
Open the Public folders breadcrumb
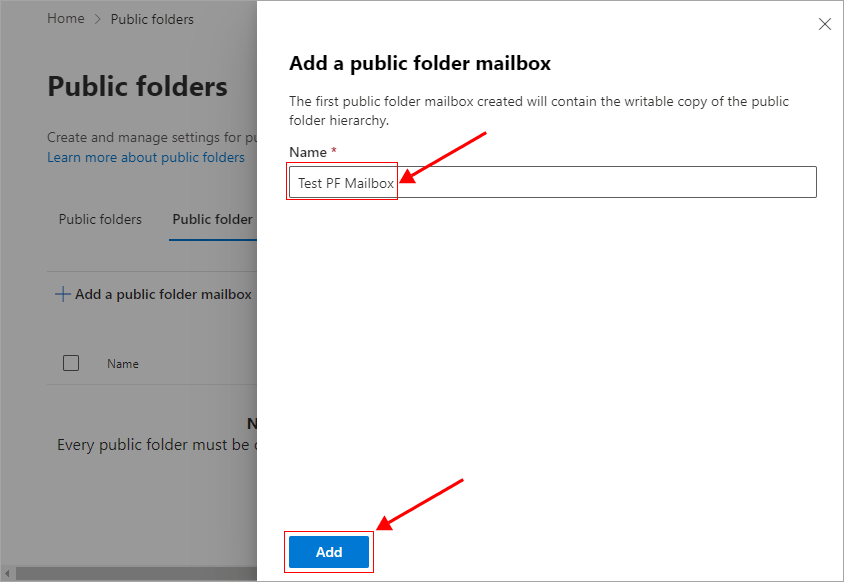click(x=151, y=19)
